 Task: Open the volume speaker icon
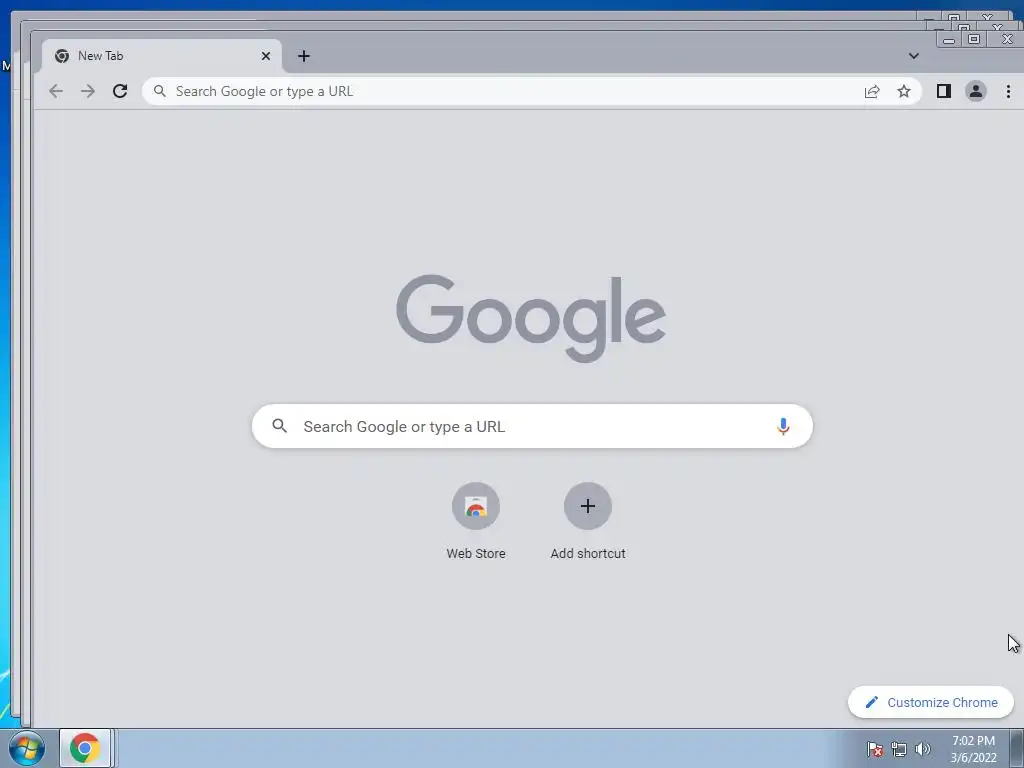(x=923, y=749)
